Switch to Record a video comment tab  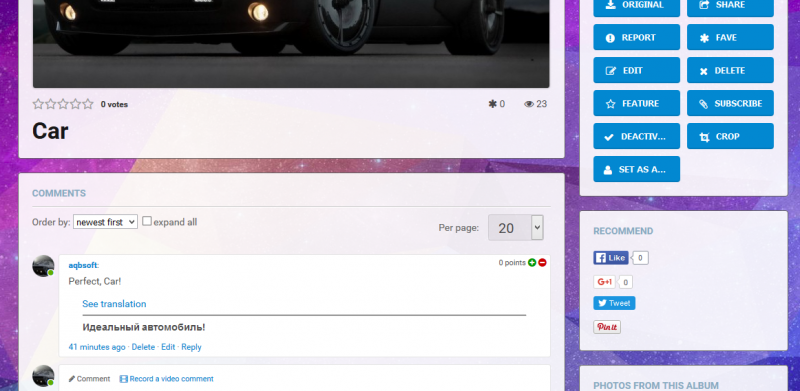click(166, 379)
